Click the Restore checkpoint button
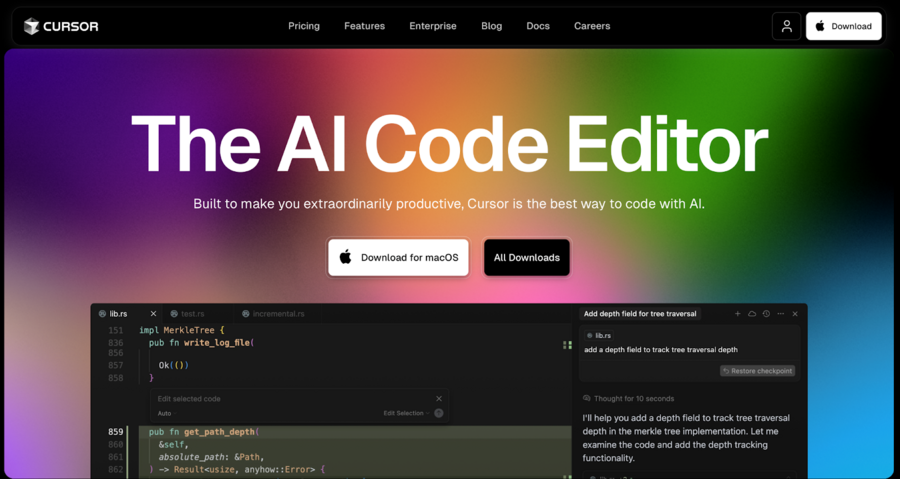The height and width of the screenshot is (479, 900). coord(757,371)
